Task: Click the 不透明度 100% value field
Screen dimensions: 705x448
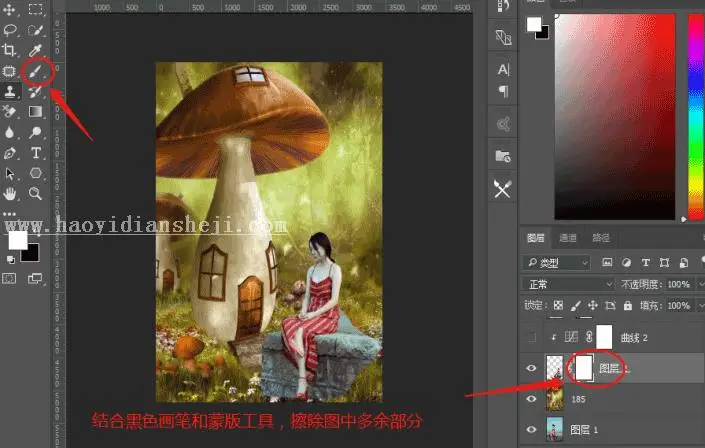Action: click(679, 284)
